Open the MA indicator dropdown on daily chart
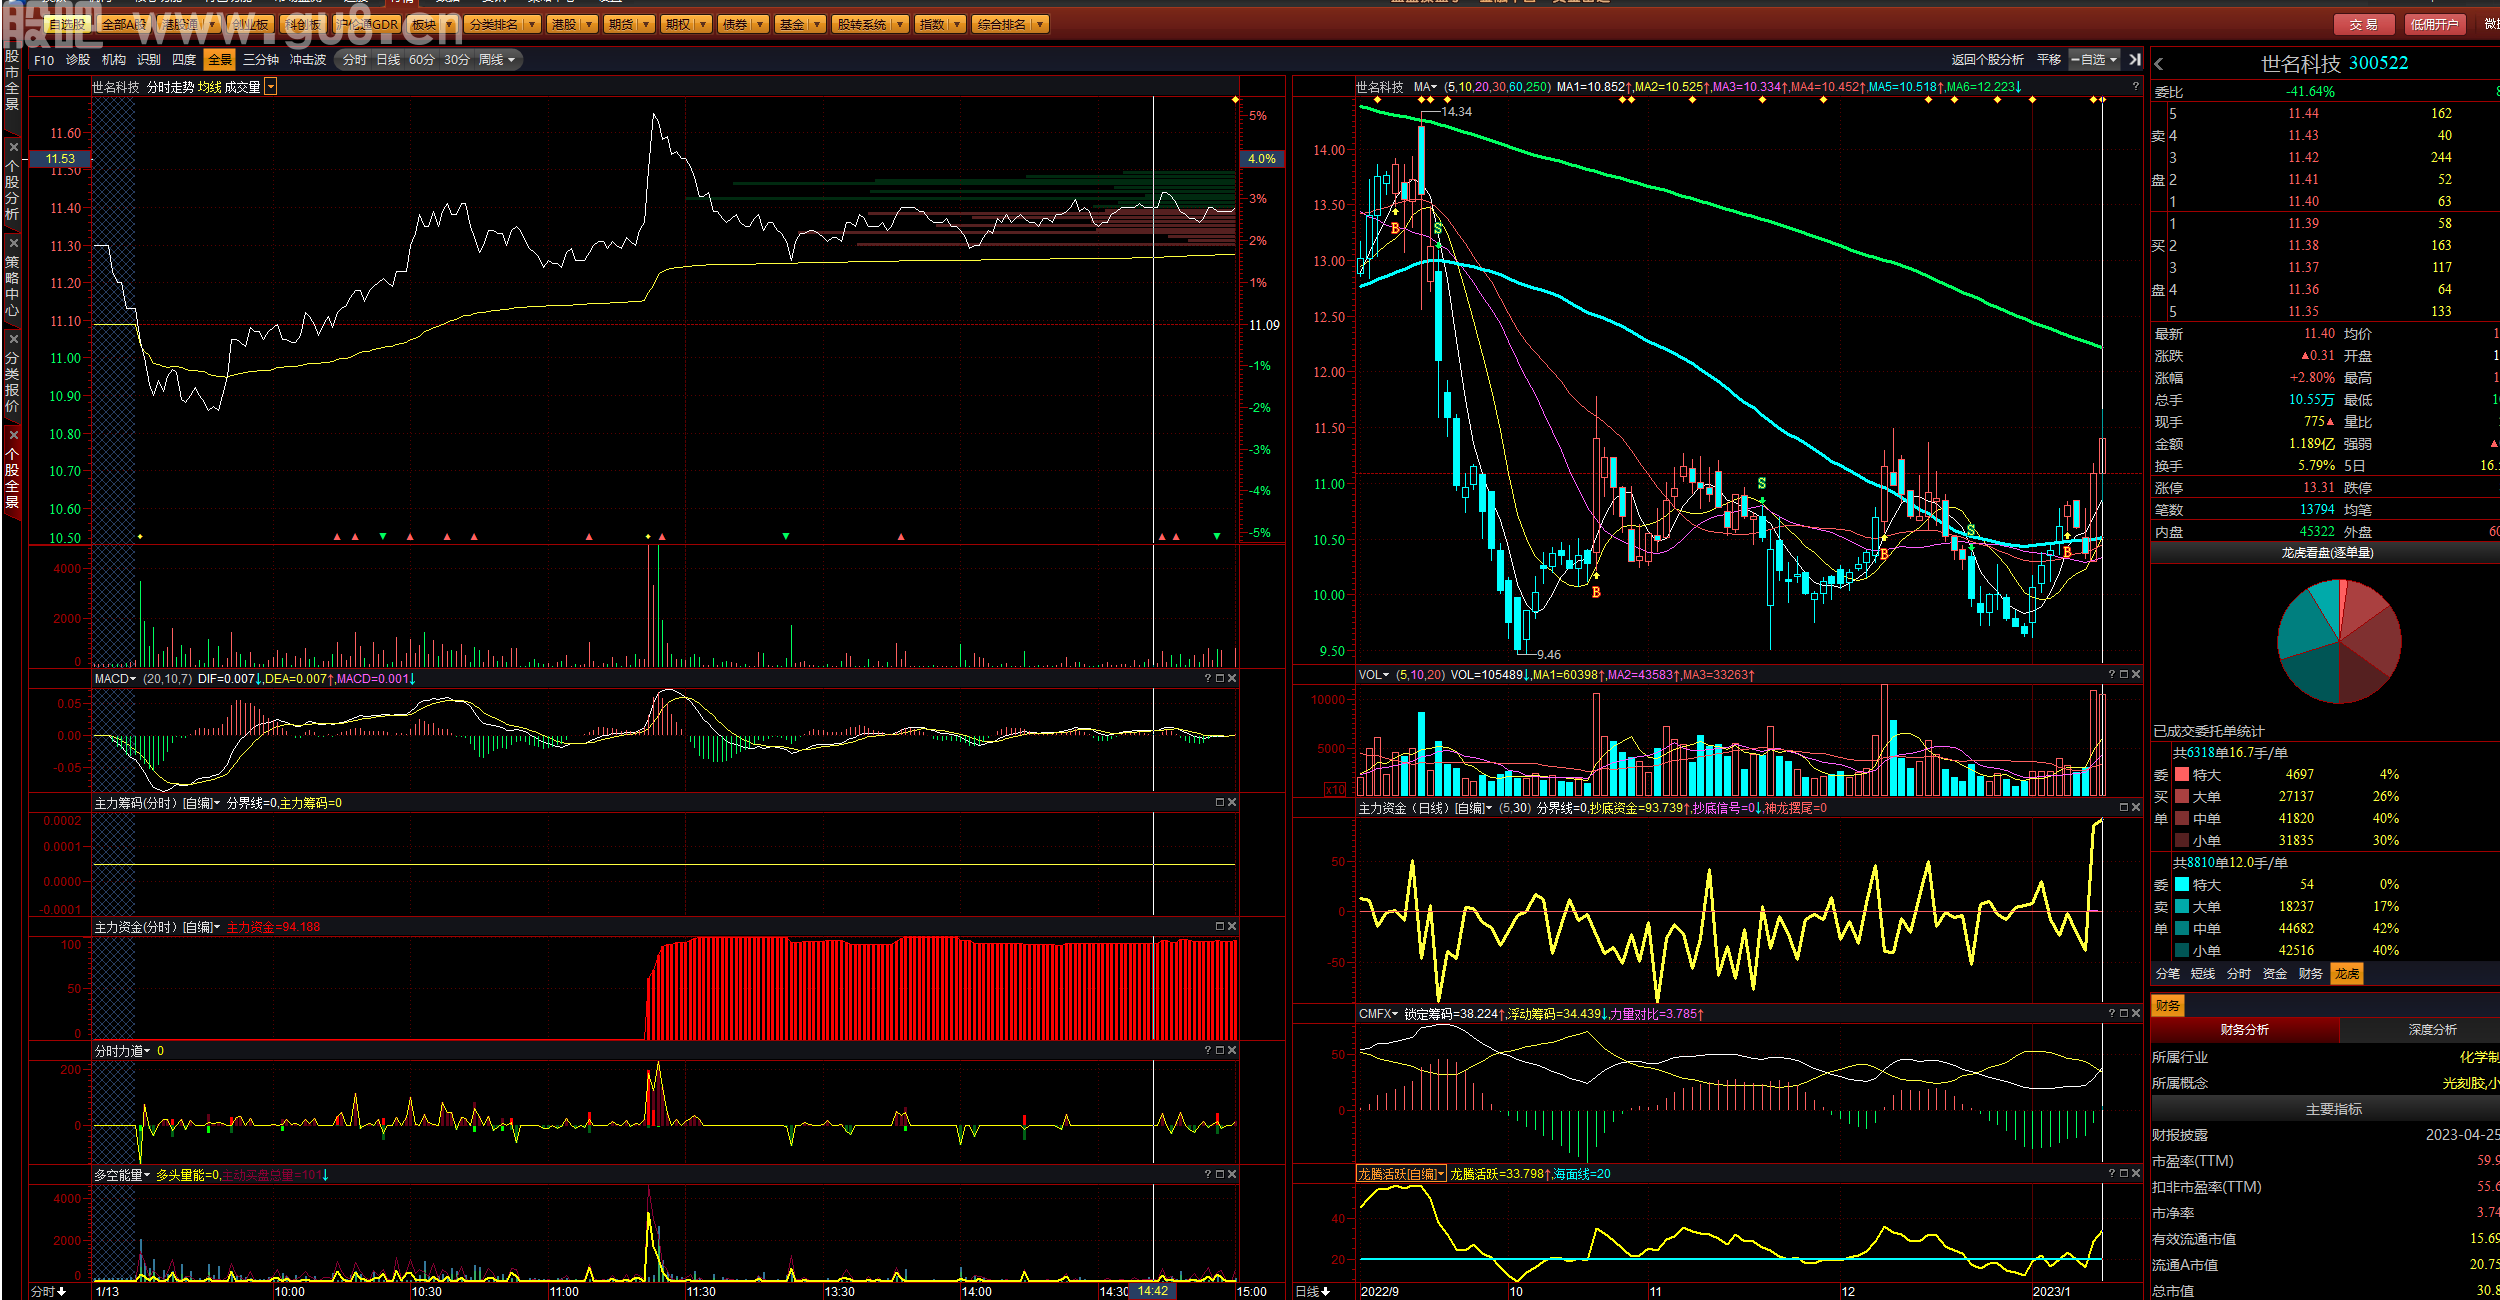 coord(1425,87)
